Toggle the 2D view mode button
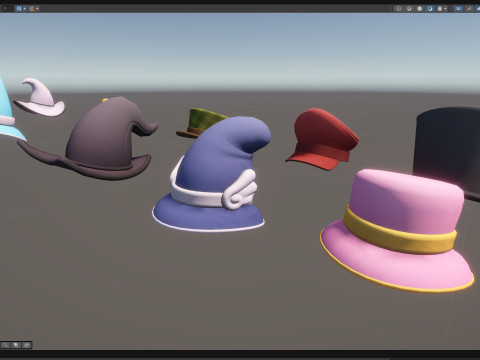The height and width of the screenshot is (360, 480). pos(459,9)
